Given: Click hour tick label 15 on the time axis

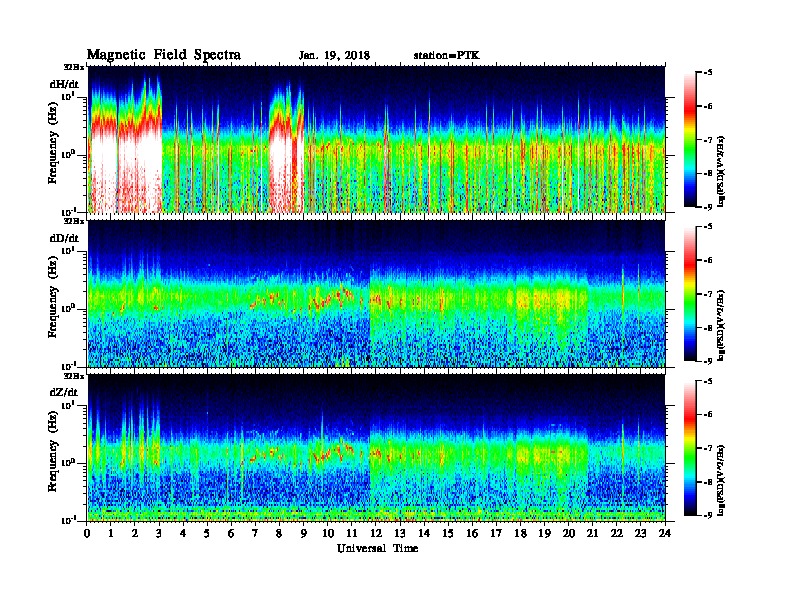Looking at the screenshot, I should 448,534.
